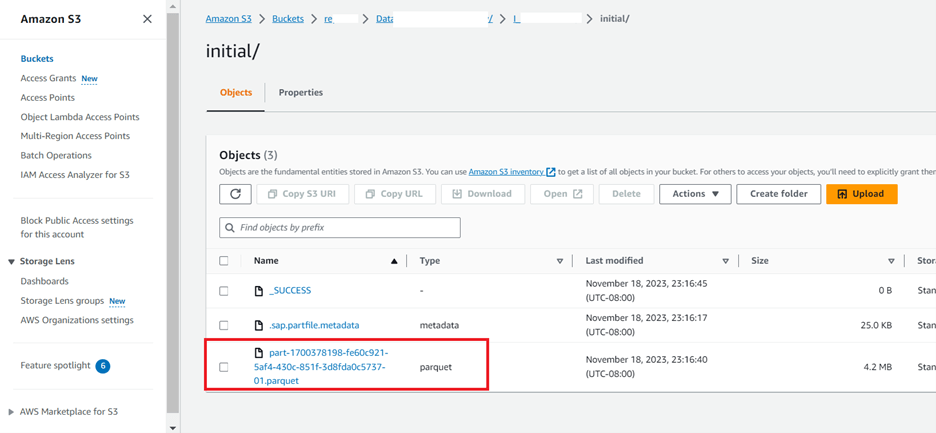Open the .sap.partfile.metadata object link
This screenshot has width=936, height=433.
315,325
